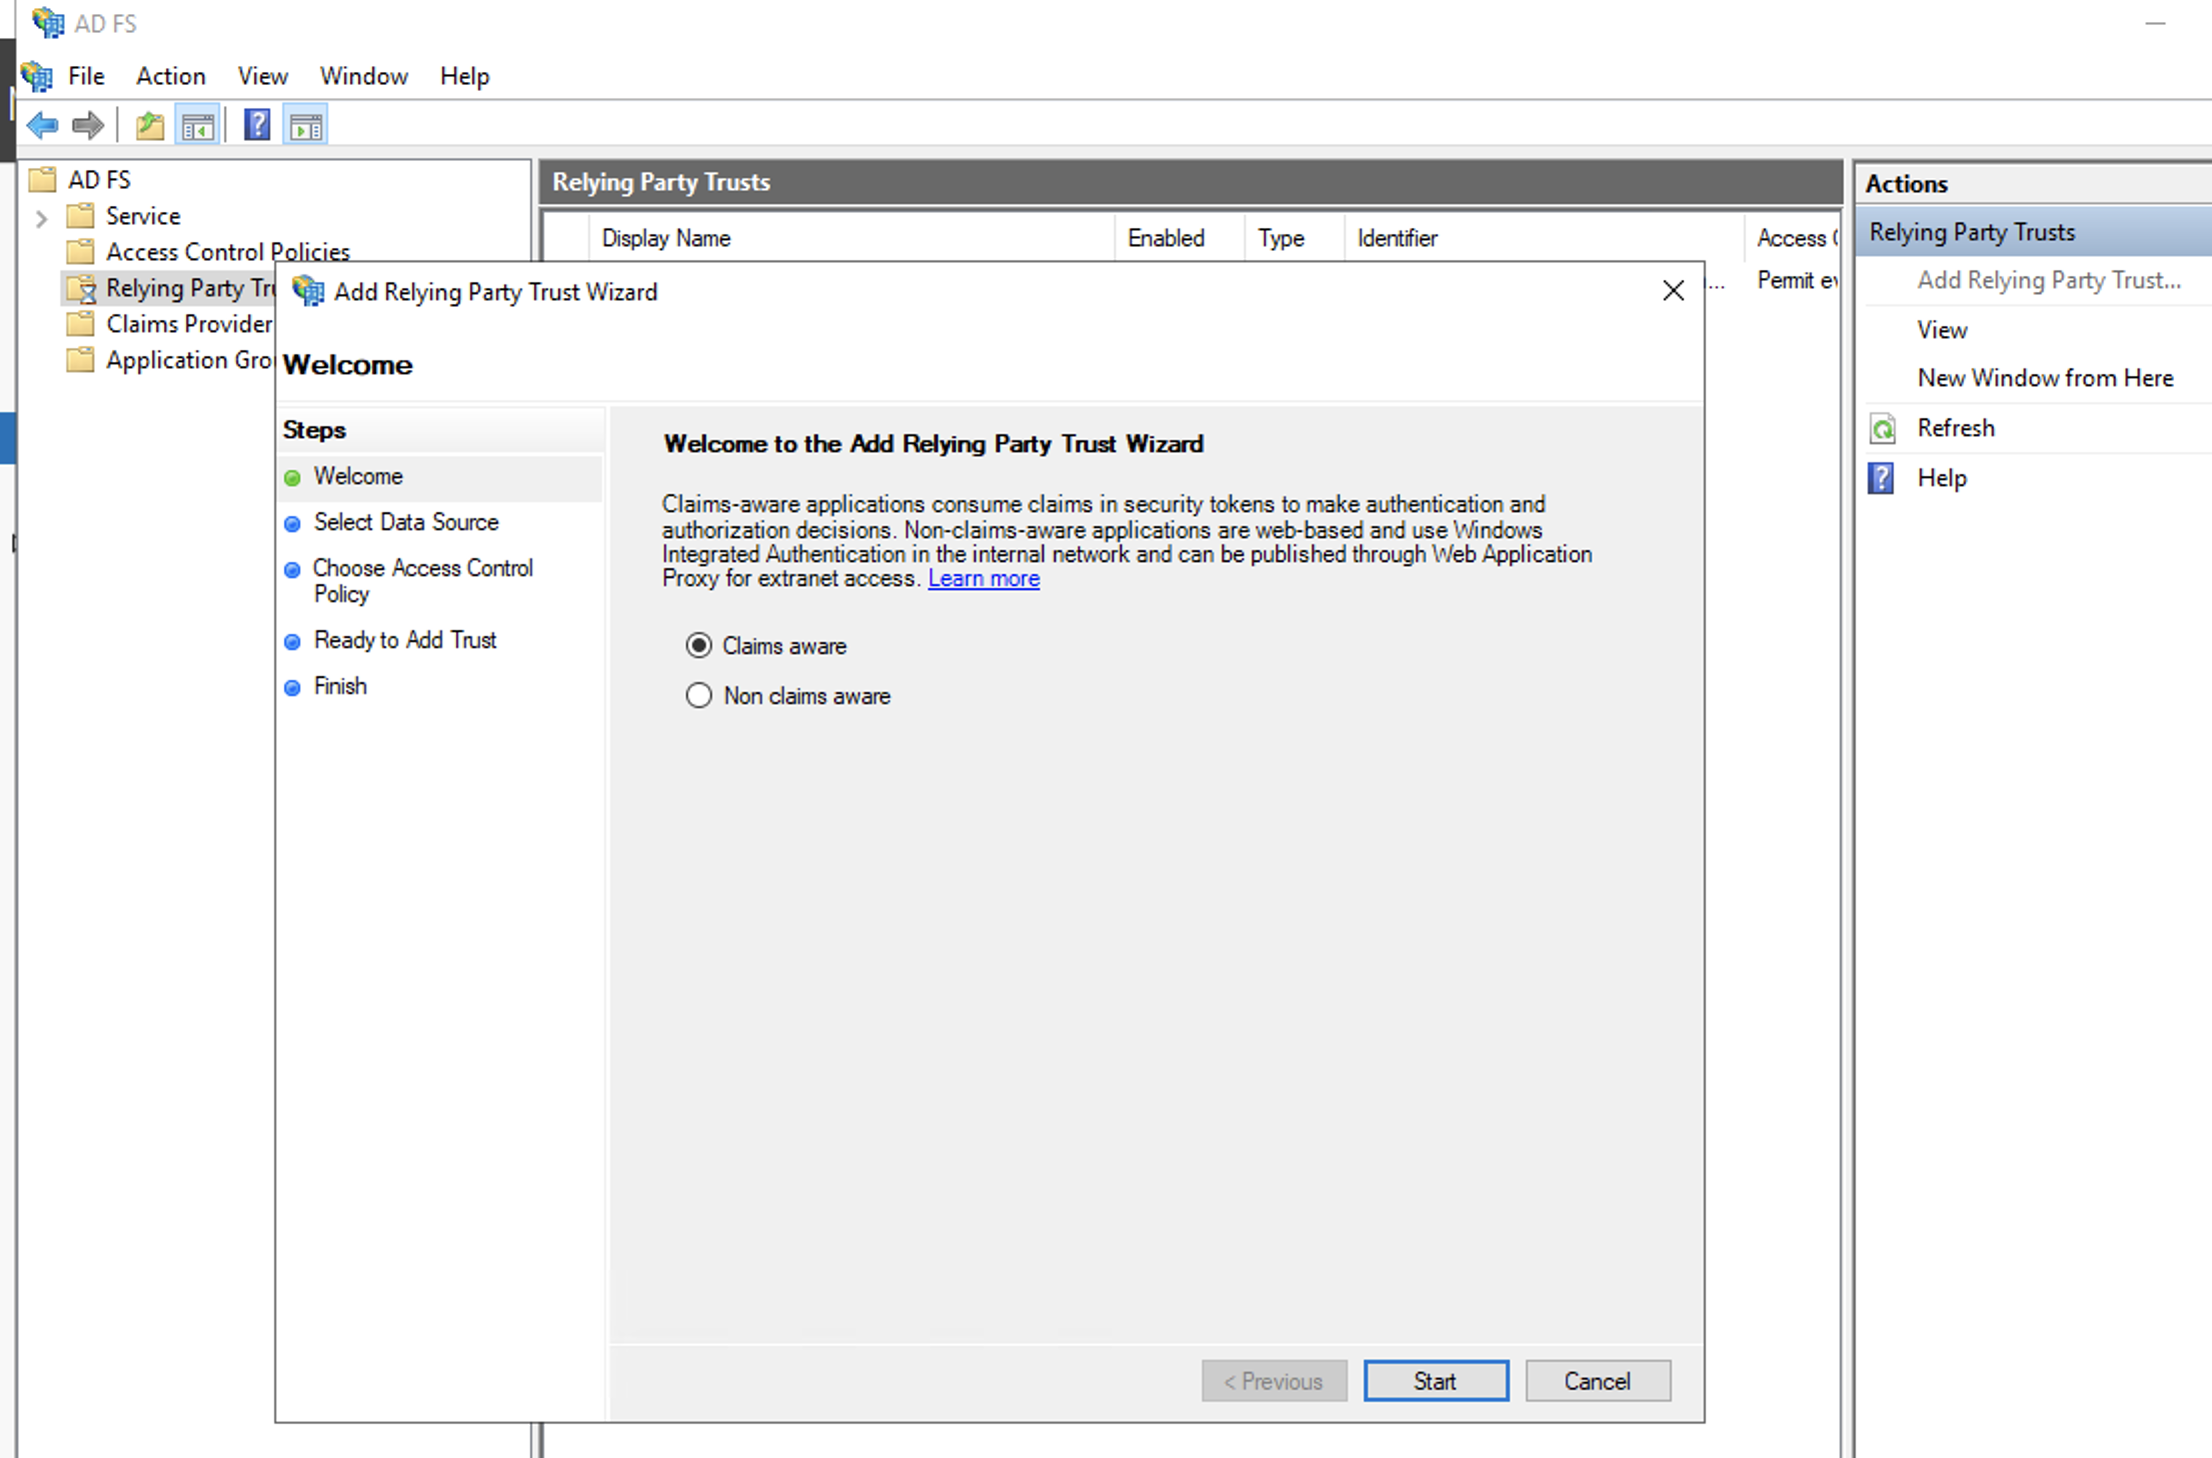Select the Ready to Add Trust step
The height and width of the screenshot is (1458, 2212).
click(x=405, y=640)
